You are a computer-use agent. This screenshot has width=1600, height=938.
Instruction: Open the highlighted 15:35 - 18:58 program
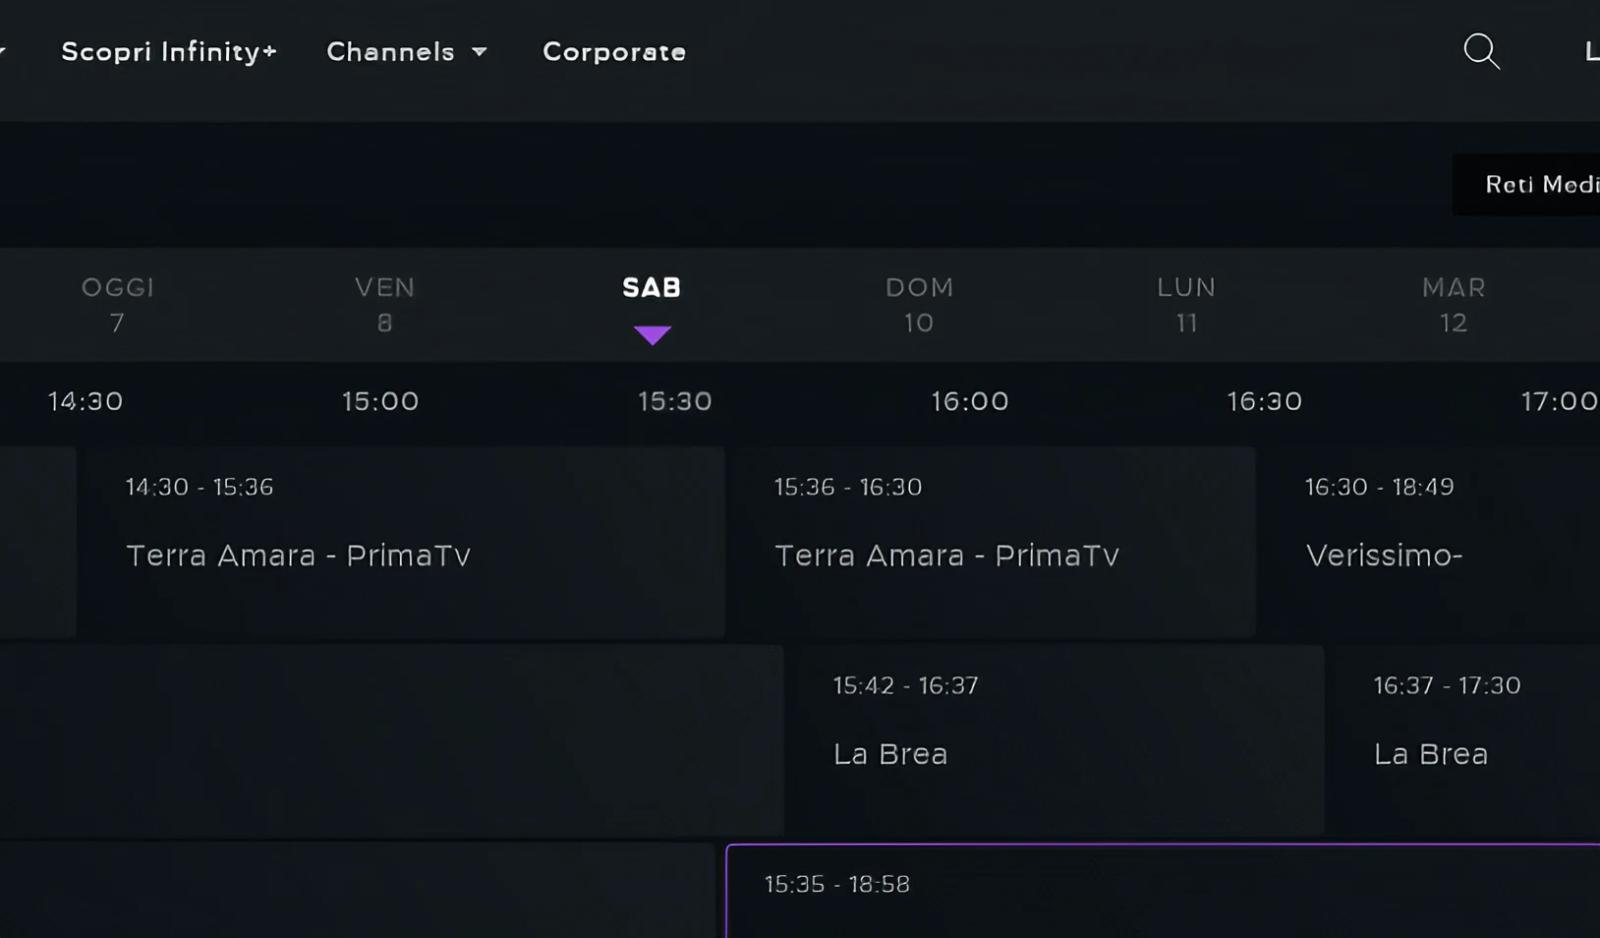point(1160,891)
